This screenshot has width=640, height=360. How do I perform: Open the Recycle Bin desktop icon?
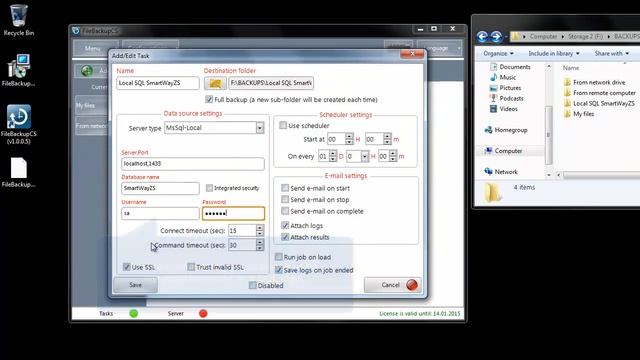(x=18, y=20)
